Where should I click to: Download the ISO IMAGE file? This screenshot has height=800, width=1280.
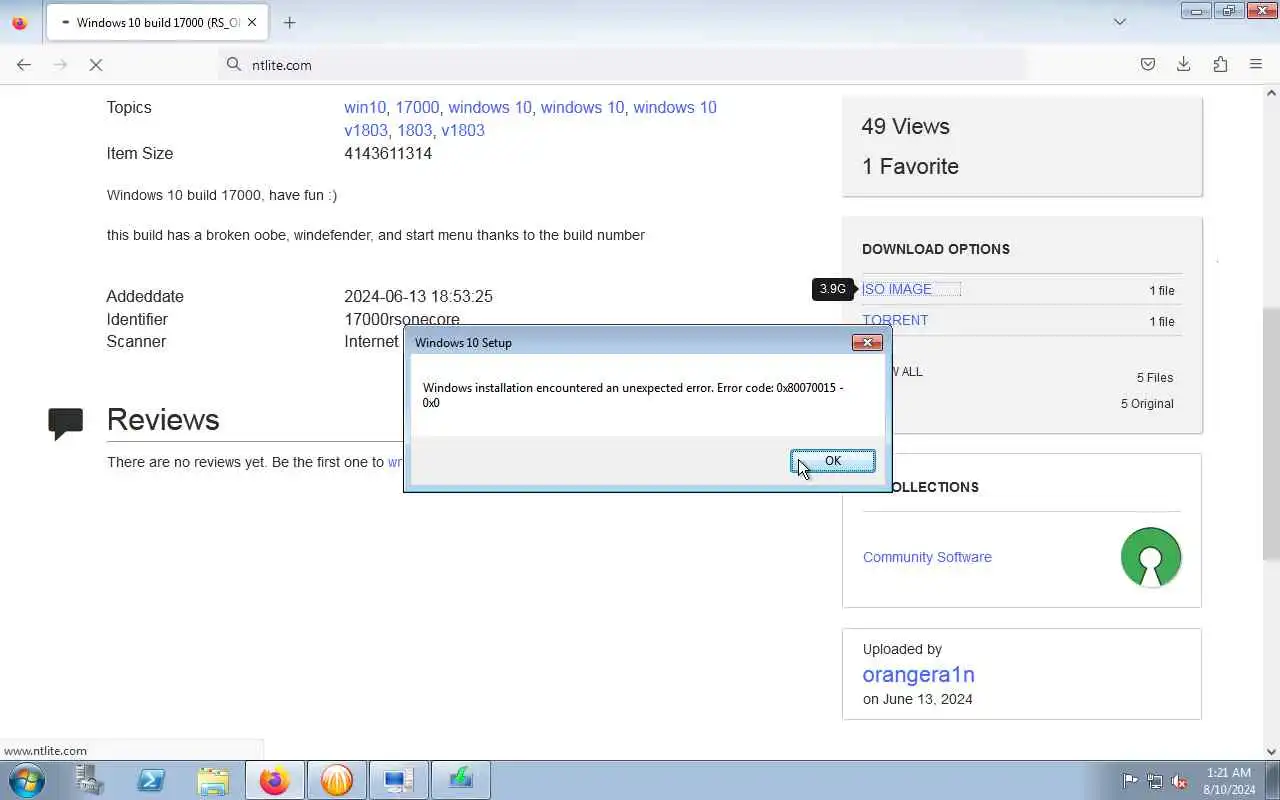coord(897,289)
